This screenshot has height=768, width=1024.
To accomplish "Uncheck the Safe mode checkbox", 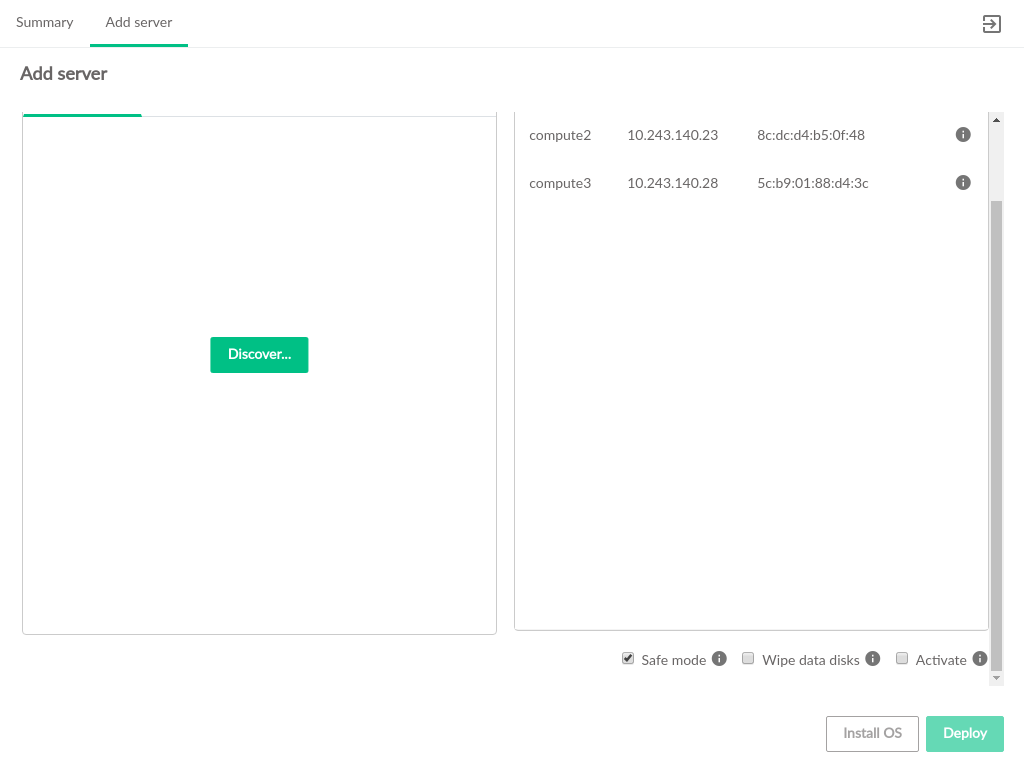I will pos(628,659).
